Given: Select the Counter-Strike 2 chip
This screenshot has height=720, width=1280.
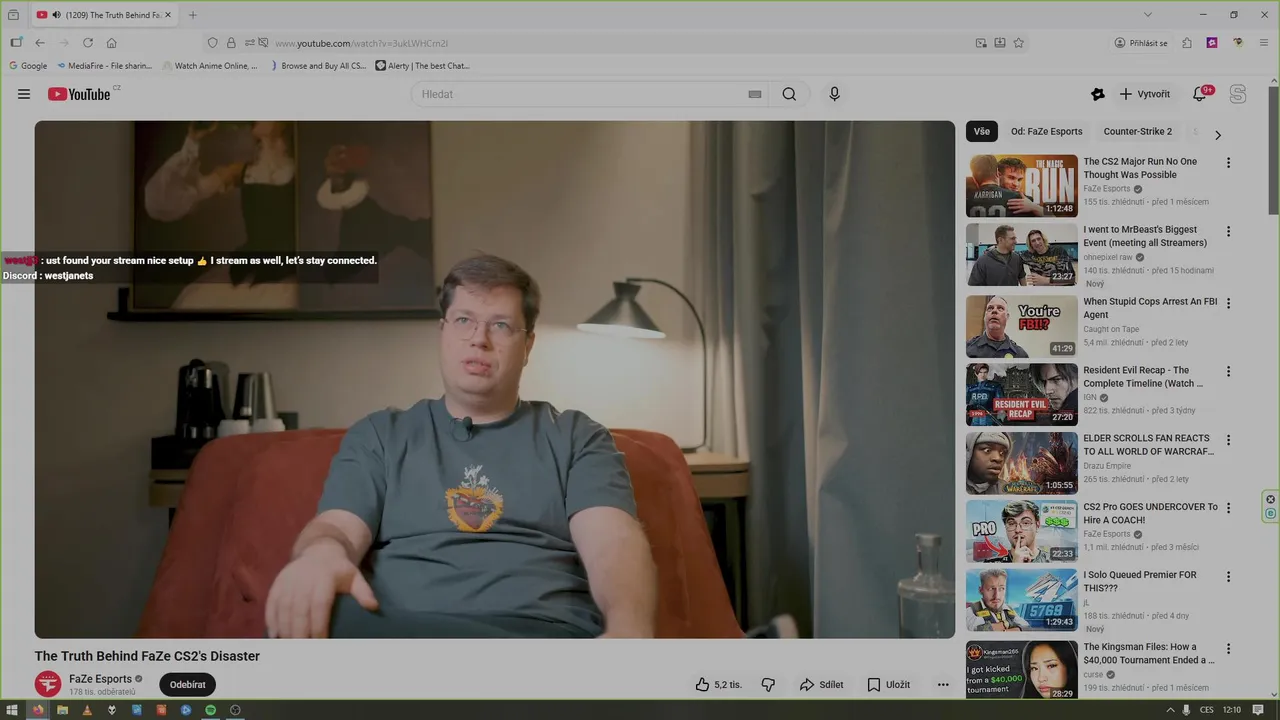Looking at the screenshot, I should point(1137,131).
